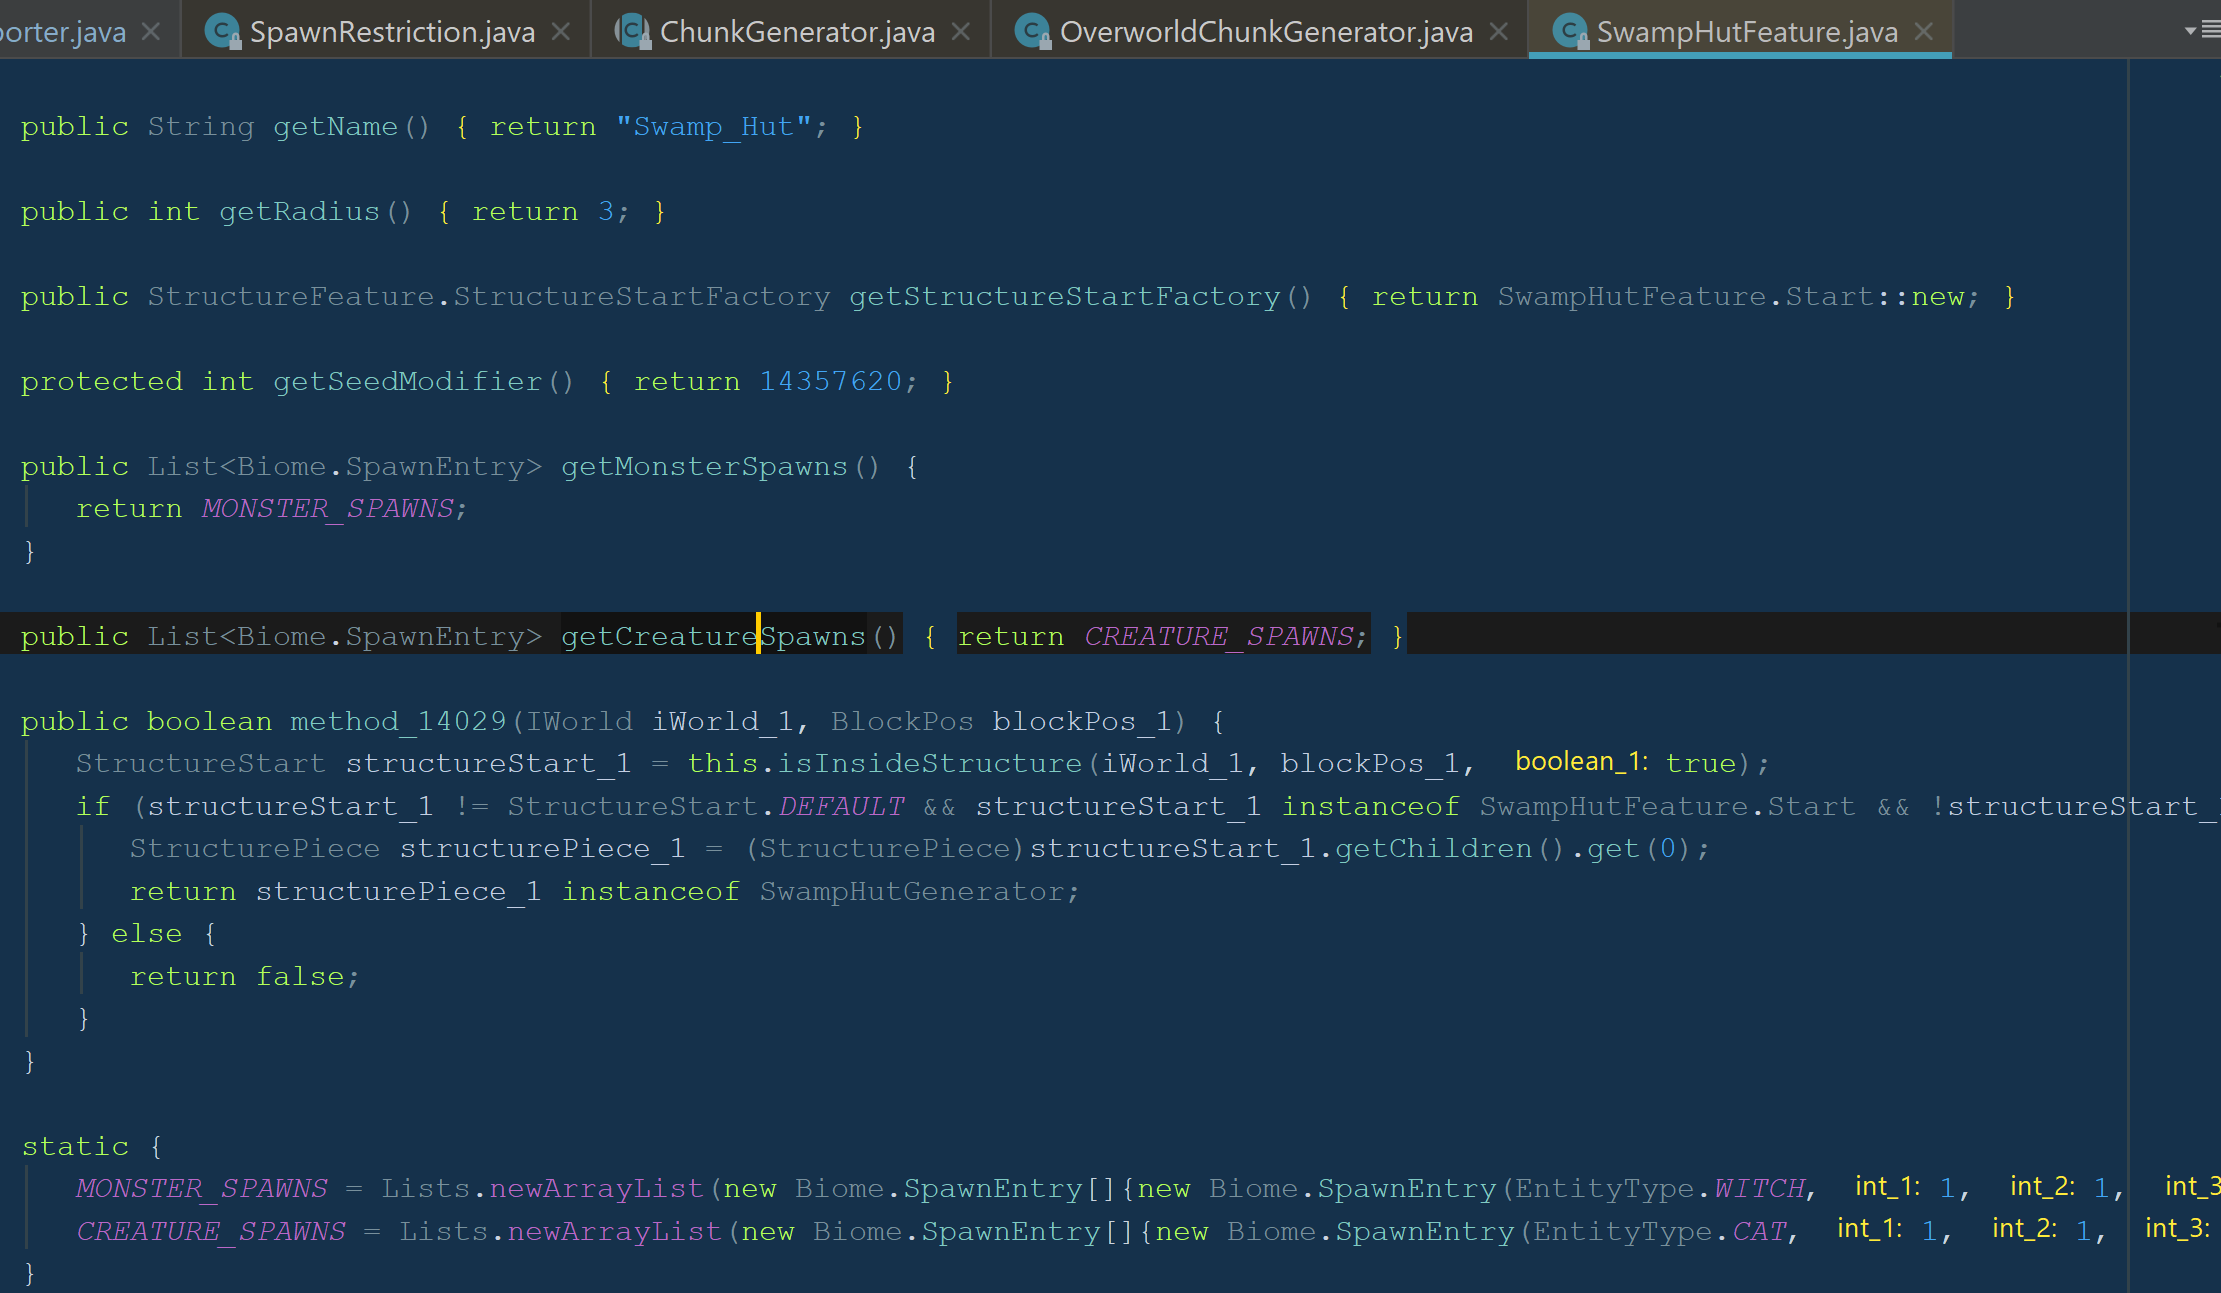Place cursor on the "Swamp_Hut" string literal
Viewport: 2221px width, 1293px height.
[x=713, y=127]
